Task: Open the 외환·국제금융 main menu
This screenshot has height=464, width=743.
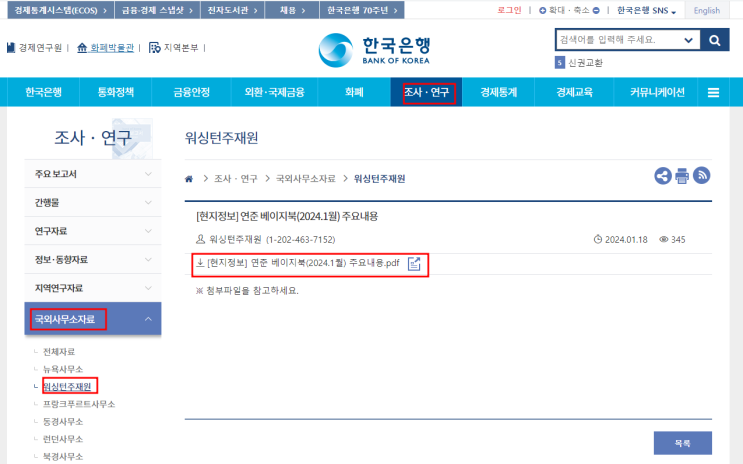Action: click(274, 92)
